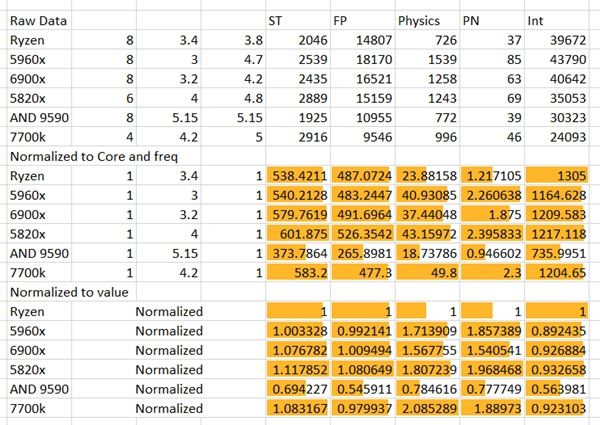Click the cell showing 2.395833
This screenshot has width=600, height=425.
click(492, 234)
